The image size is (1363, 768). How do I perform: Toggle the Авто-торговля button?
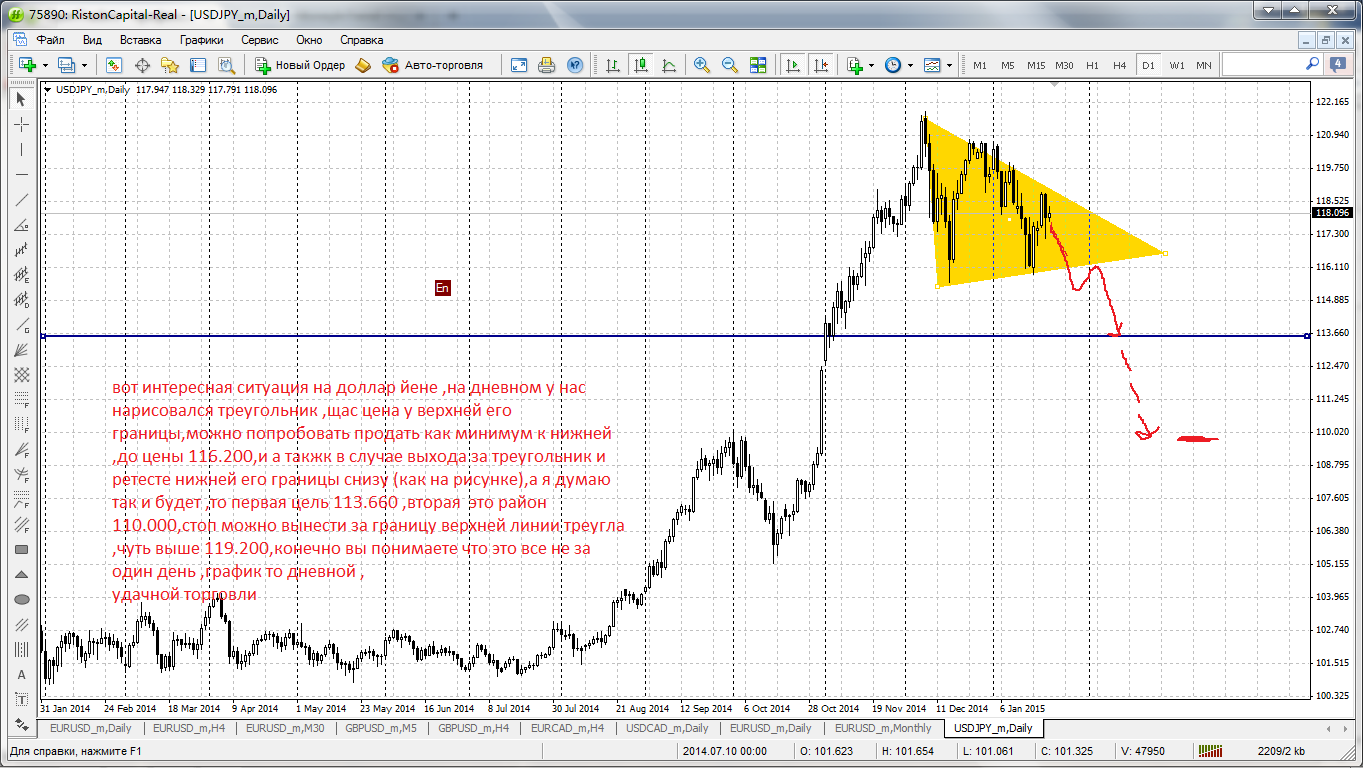pos(433,65)
